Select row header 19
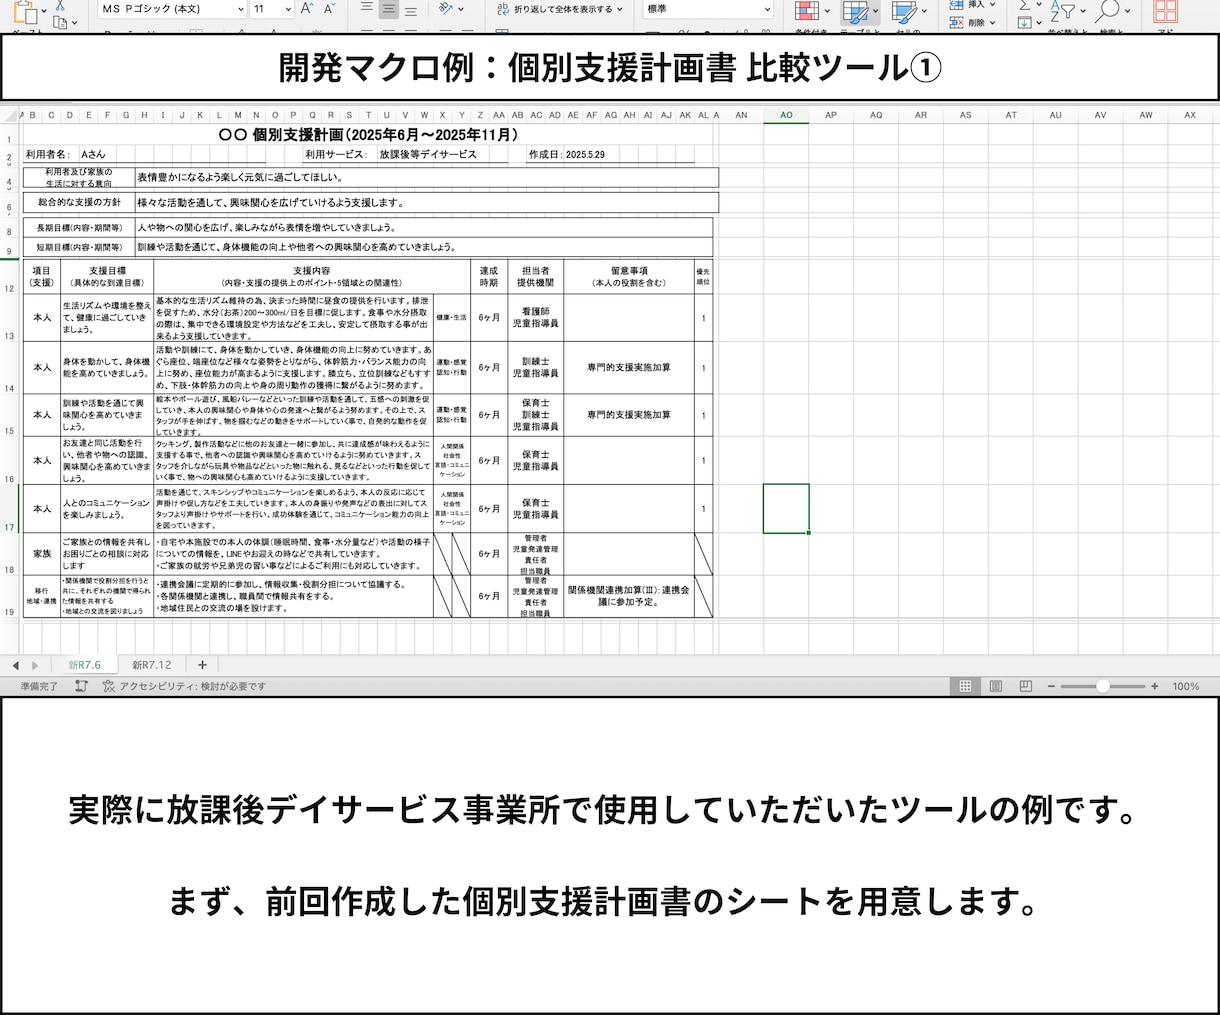 coord(10,597)
